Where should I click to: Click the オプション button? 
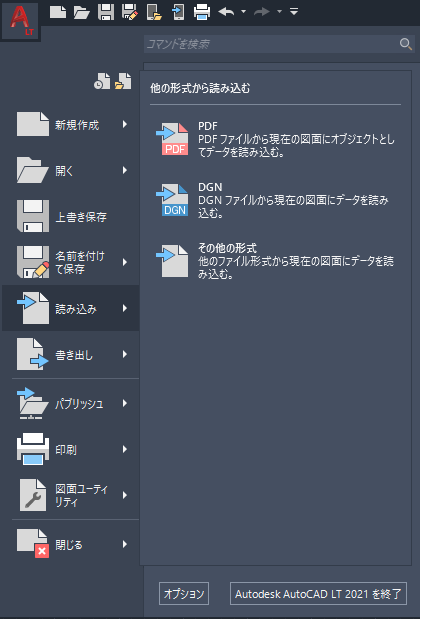coord(184,594)
